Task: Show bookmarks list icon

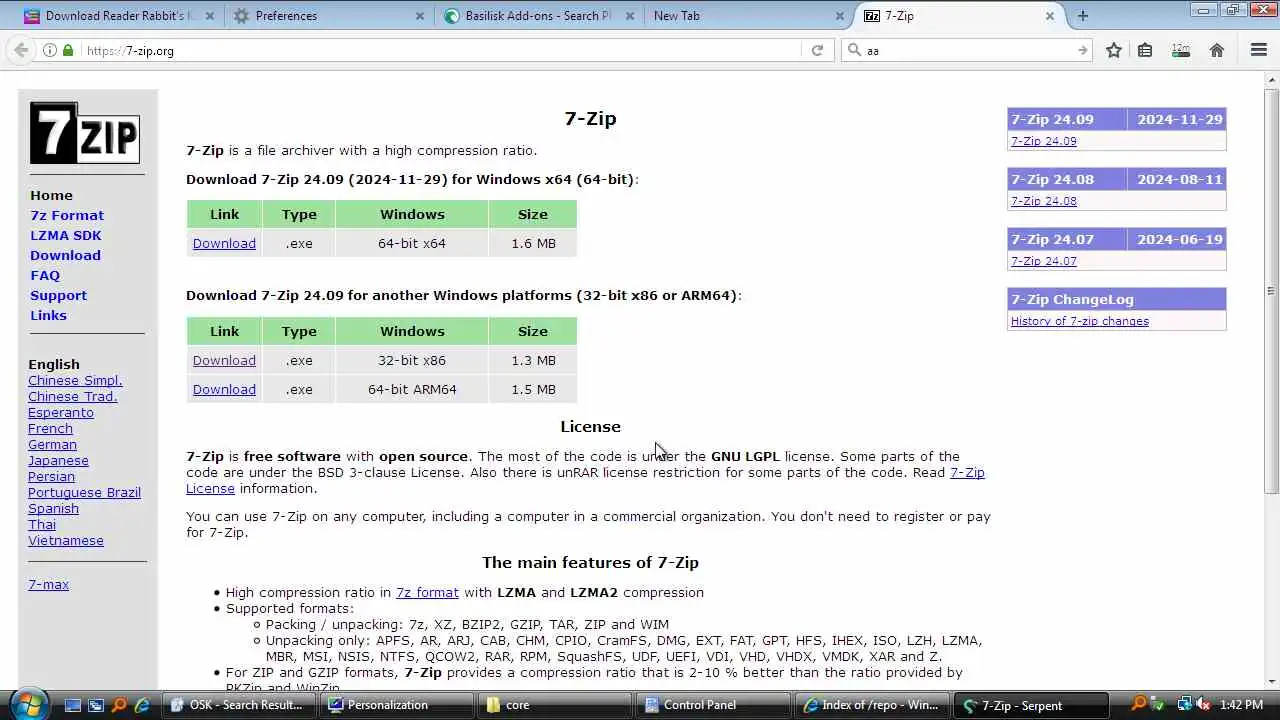Action: click(1146, 50)
